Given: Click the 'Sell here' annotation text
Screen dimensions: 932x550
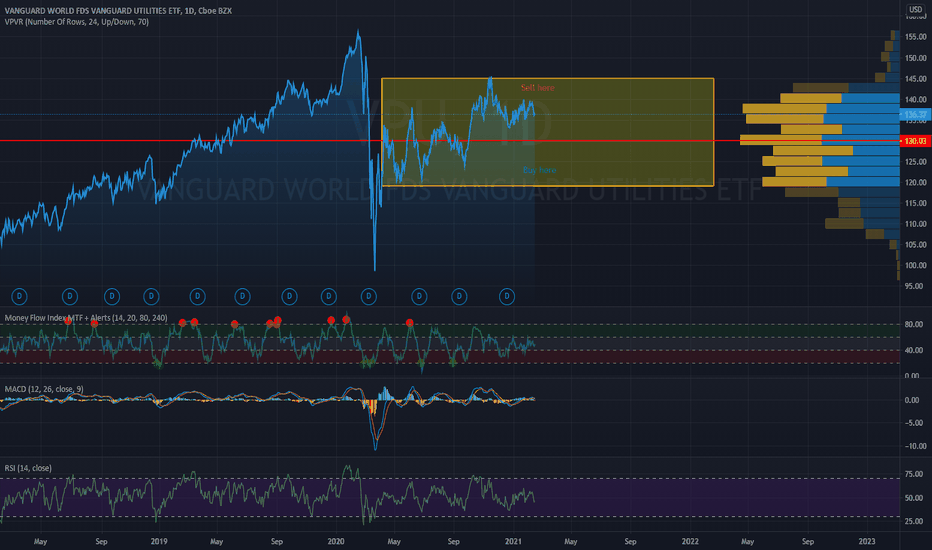Looking at the screenshot, I should [537, 88].
